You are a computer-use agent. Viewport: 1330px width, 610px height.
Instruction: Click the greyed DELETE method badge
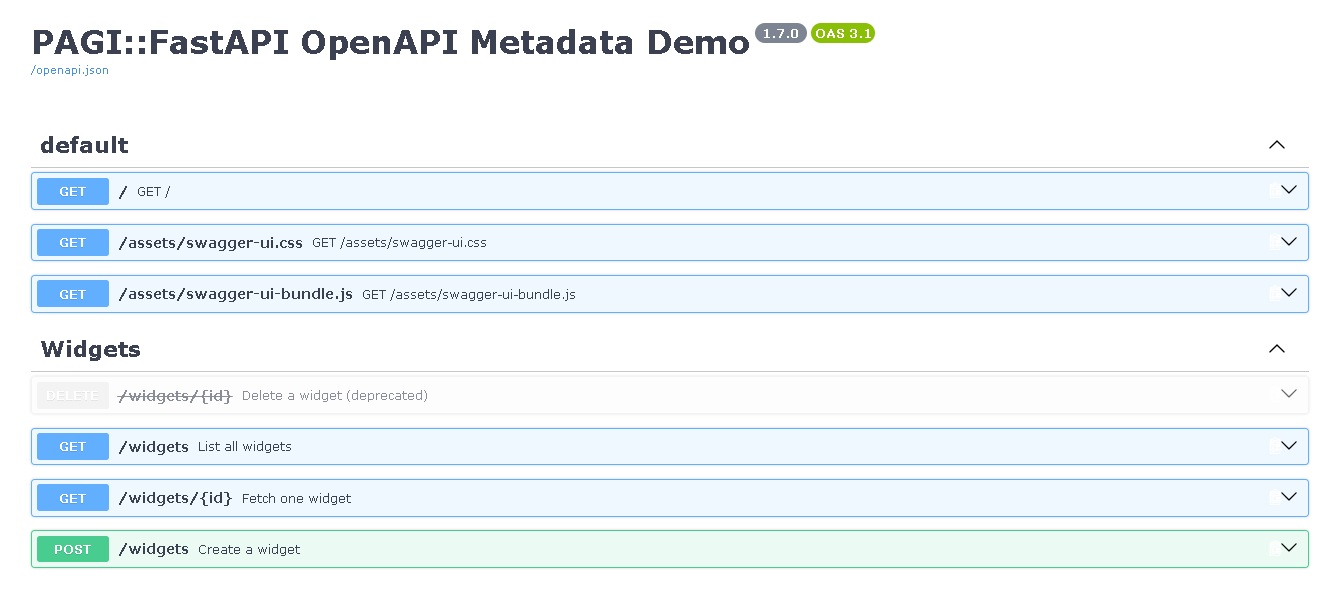point(73,395)
